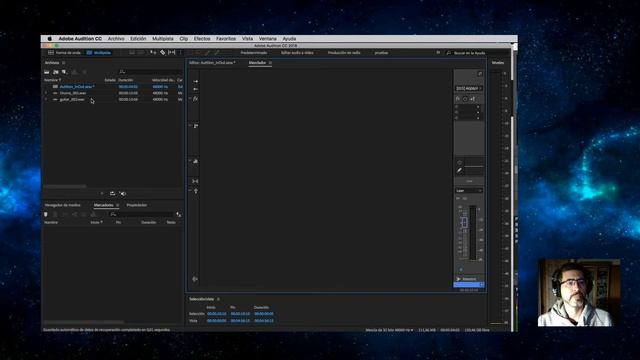Solo the Maestro channel with S button
This screenshot has width=640, height=360.
pyautogui.click(x=464, y=198)
